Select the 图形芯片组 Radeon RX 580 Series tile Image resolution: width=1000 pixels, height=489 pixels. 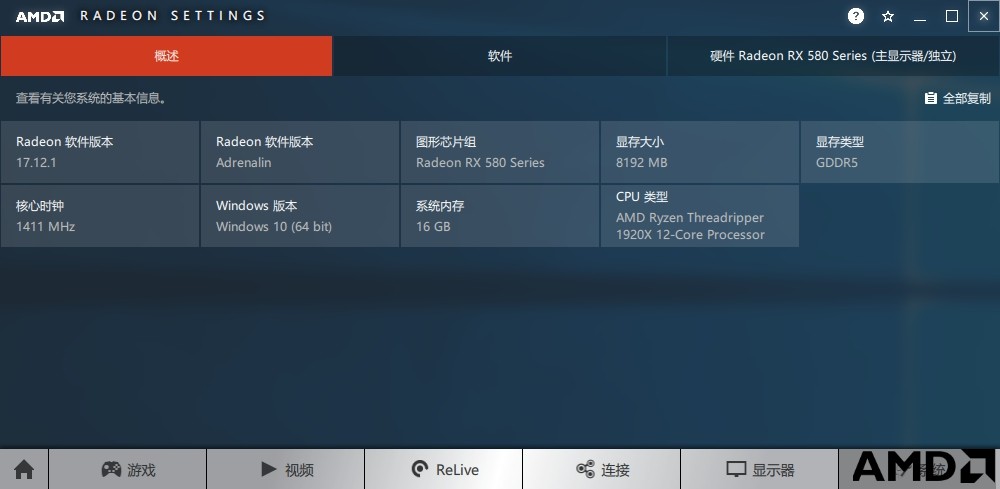click(x=500, y=152)
